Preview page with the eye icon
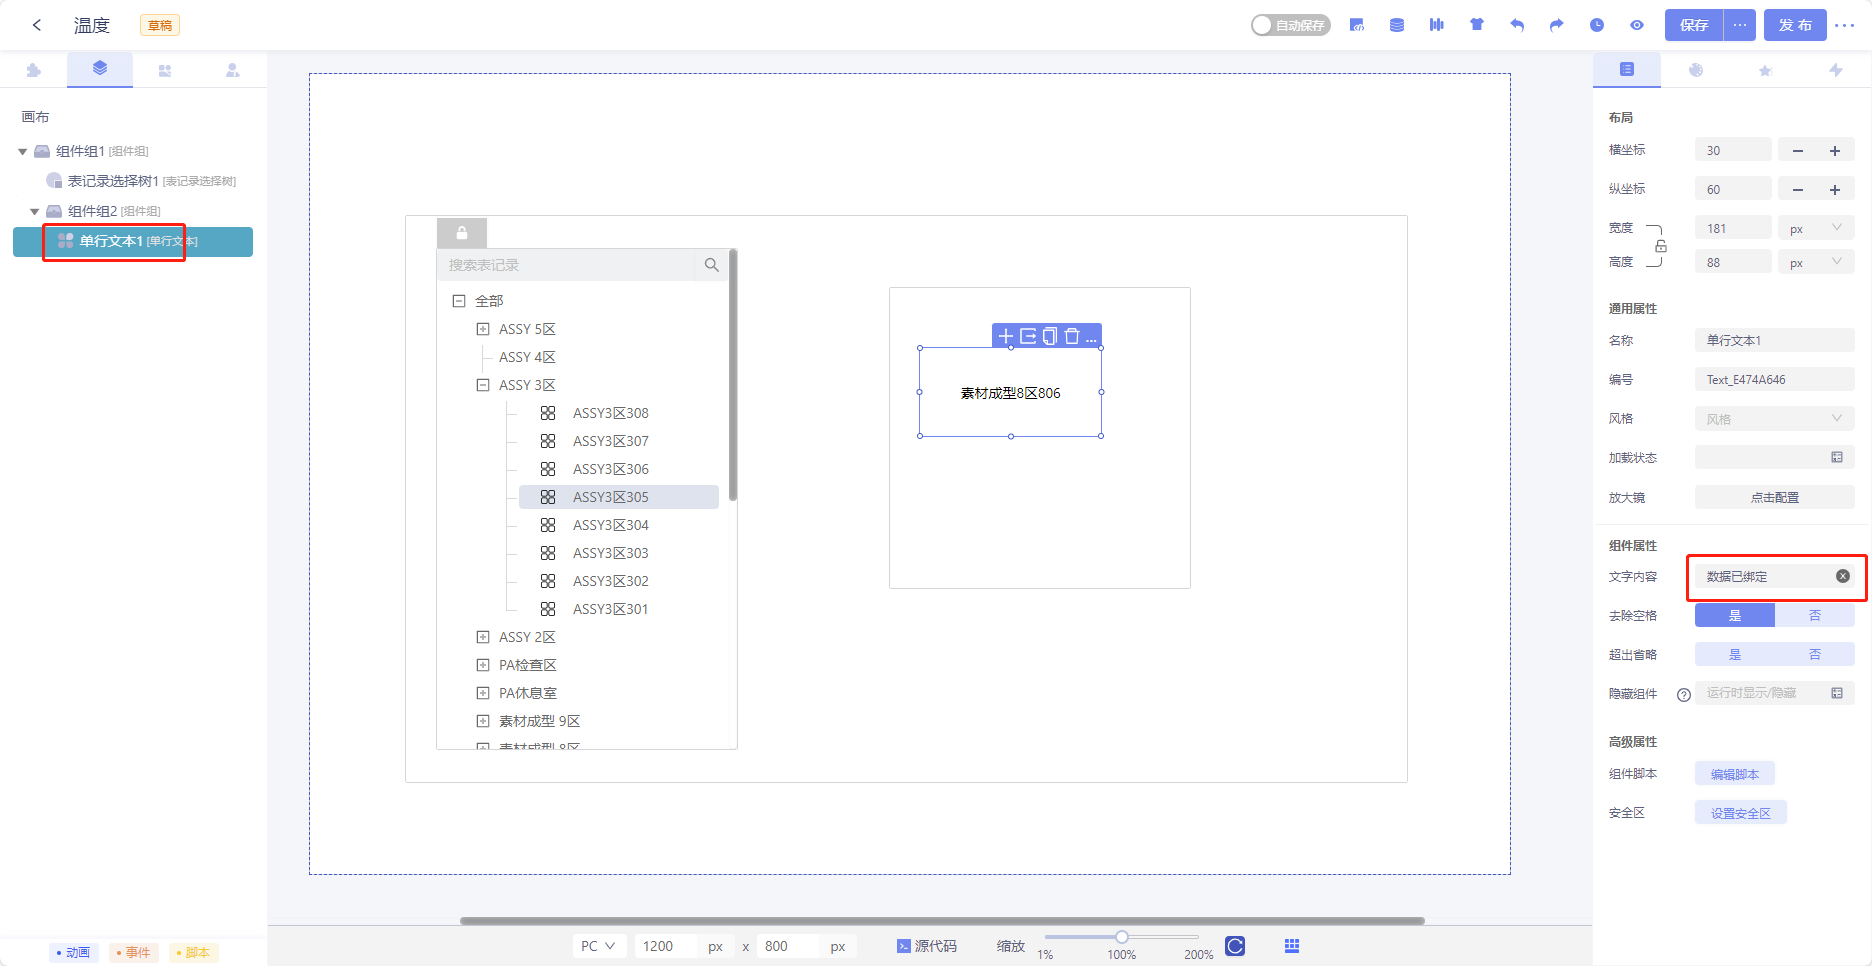The width and height of the screenshot is (1872, 966). 1637,25
